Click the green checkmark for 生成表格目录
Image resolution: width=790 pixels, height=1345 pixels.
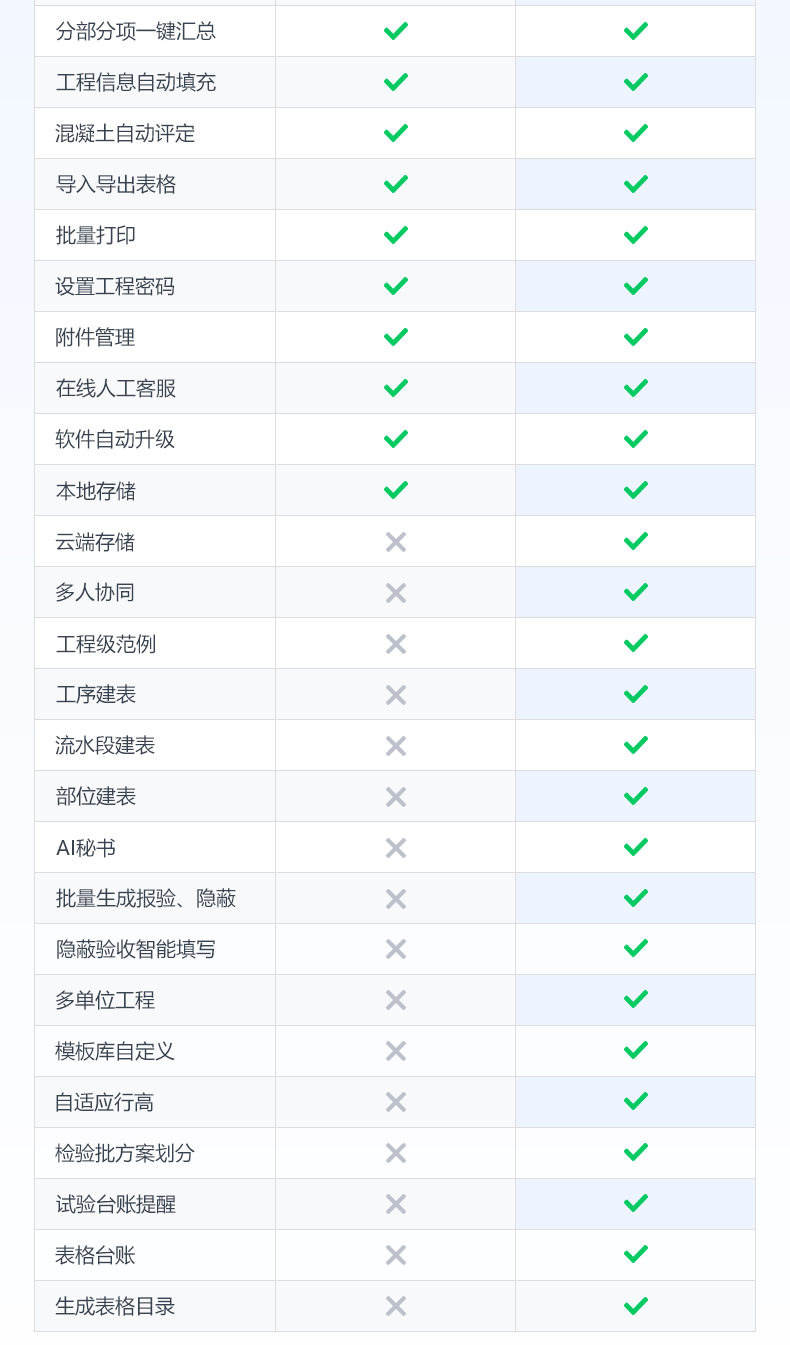(x=636, y=1305)
